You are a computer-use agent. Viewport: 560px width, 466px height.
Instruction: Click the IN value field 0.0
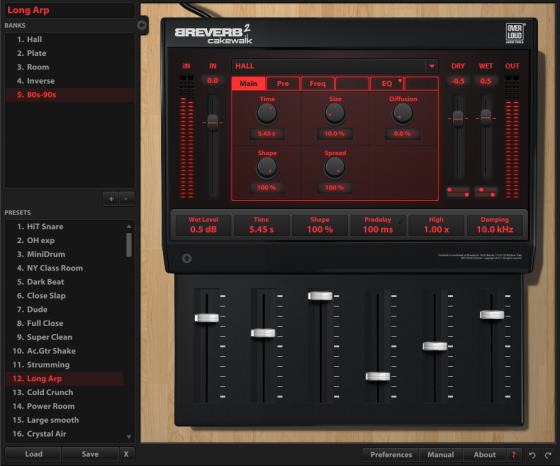click(212, 81)
